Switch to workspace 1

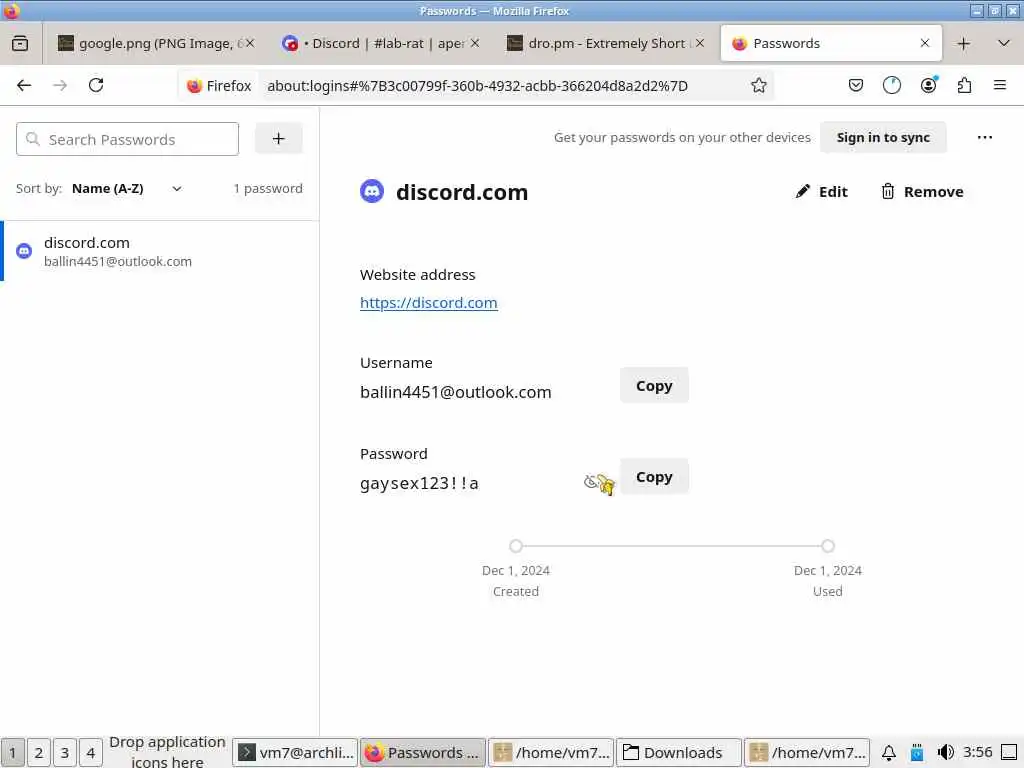pyautogui.click(x=12, y=753)
